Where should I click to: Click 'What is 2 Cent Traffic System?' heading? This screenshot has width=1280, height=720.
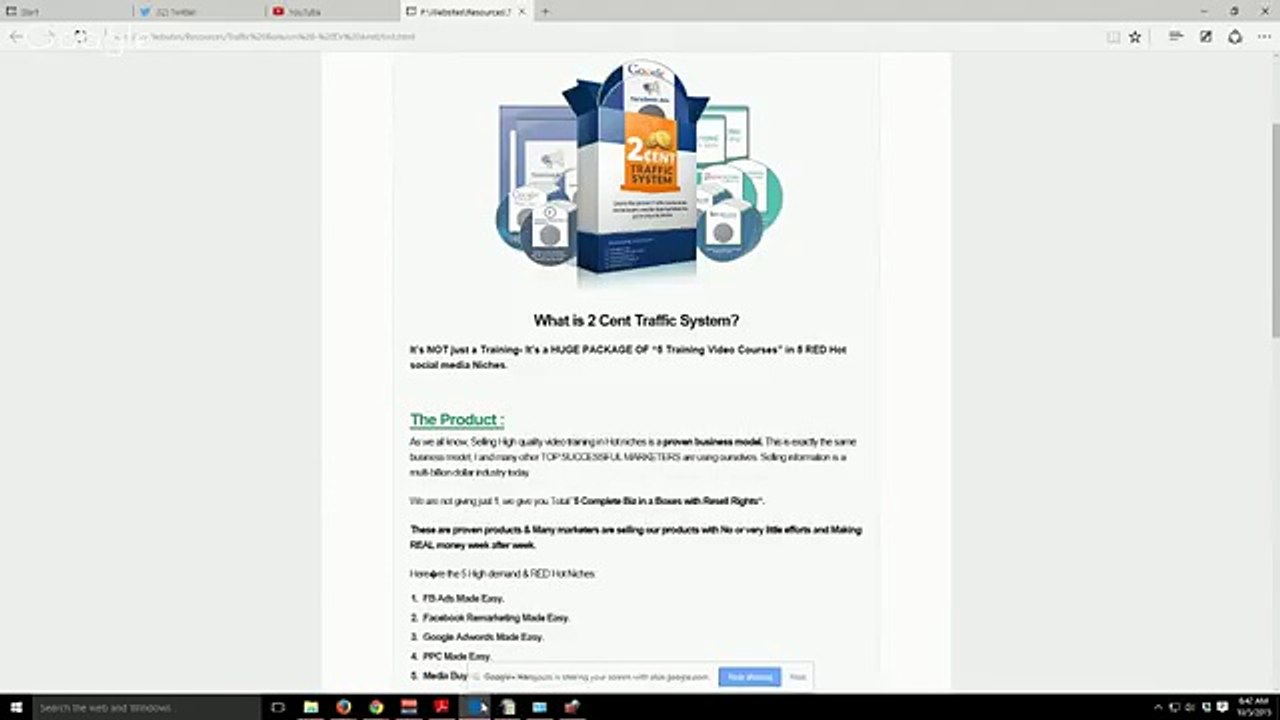pos(636,321)
